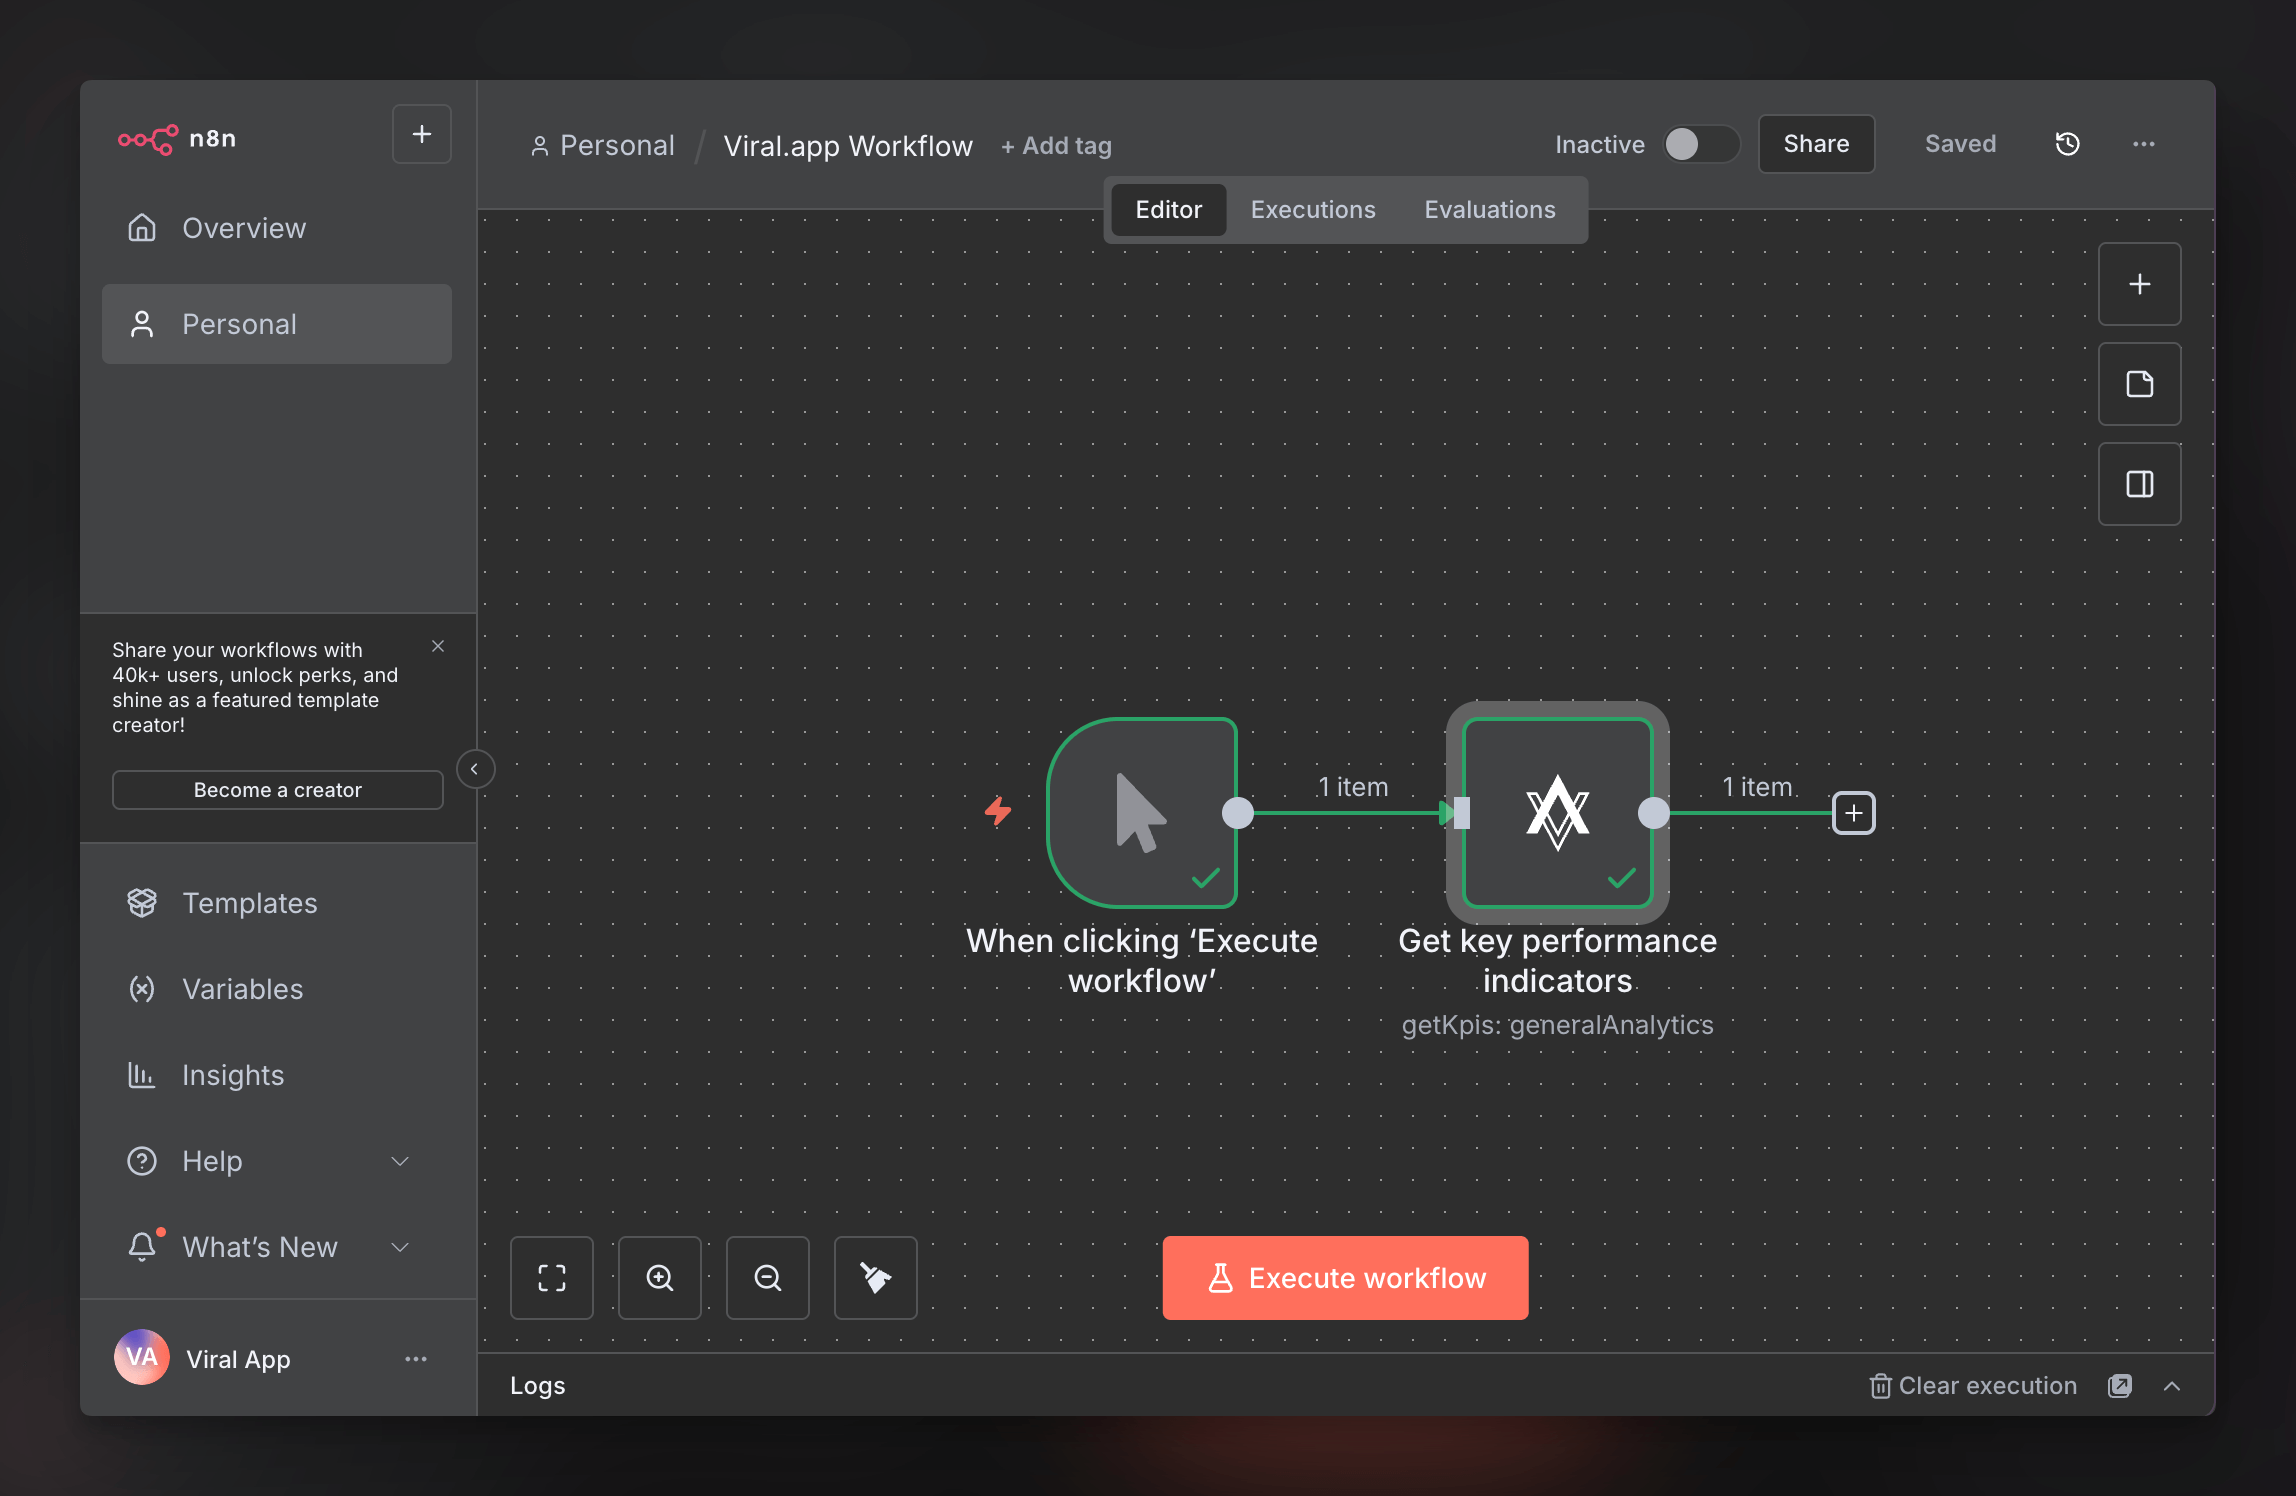Viewport: 2296px width, 1496px height.
Task: Add a node after Get key performance indicators
Action: coord(1853,813)
